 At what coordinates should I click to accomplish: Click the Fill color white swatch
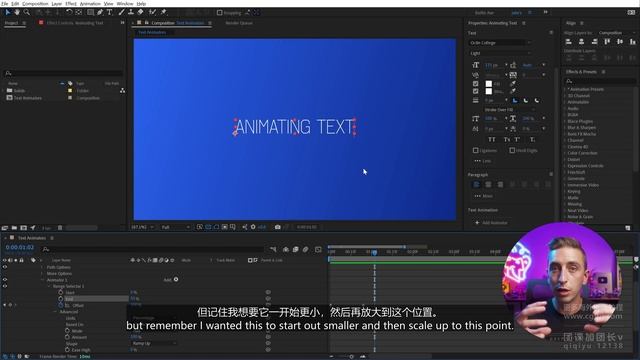tap(489, 84)
